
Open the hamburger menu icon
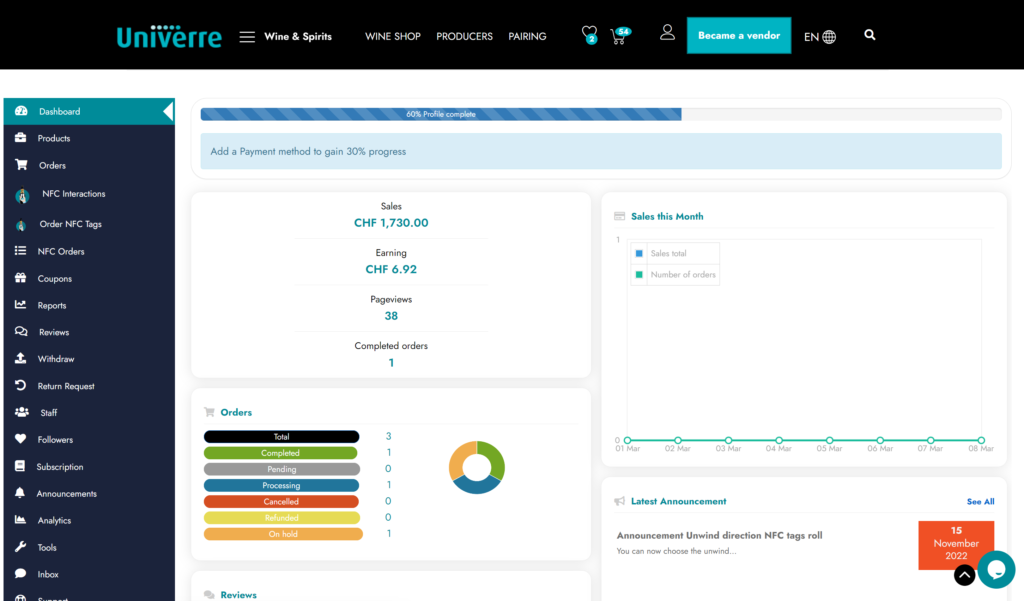(247, 37)
